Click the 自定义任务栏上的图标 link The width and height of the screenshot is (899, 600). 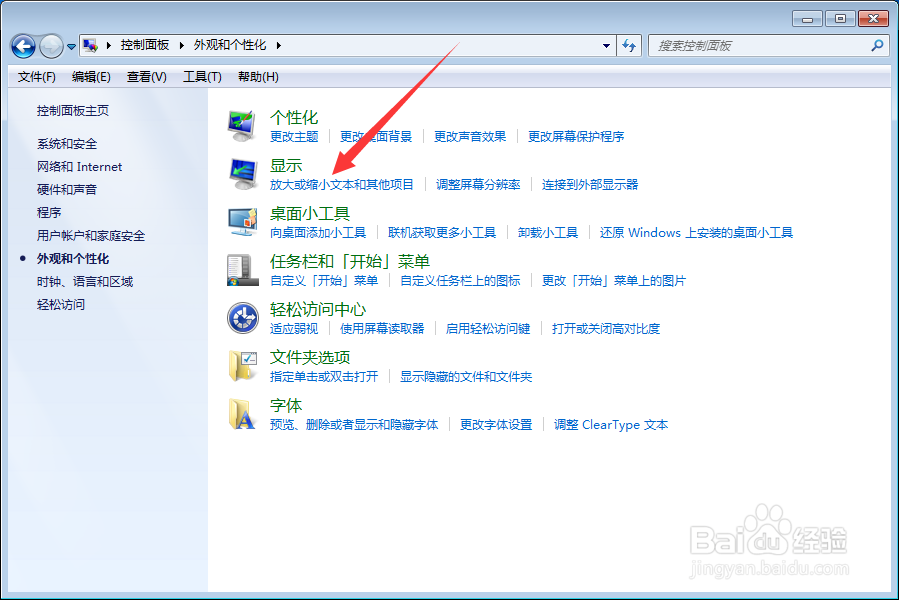point(460,281)
